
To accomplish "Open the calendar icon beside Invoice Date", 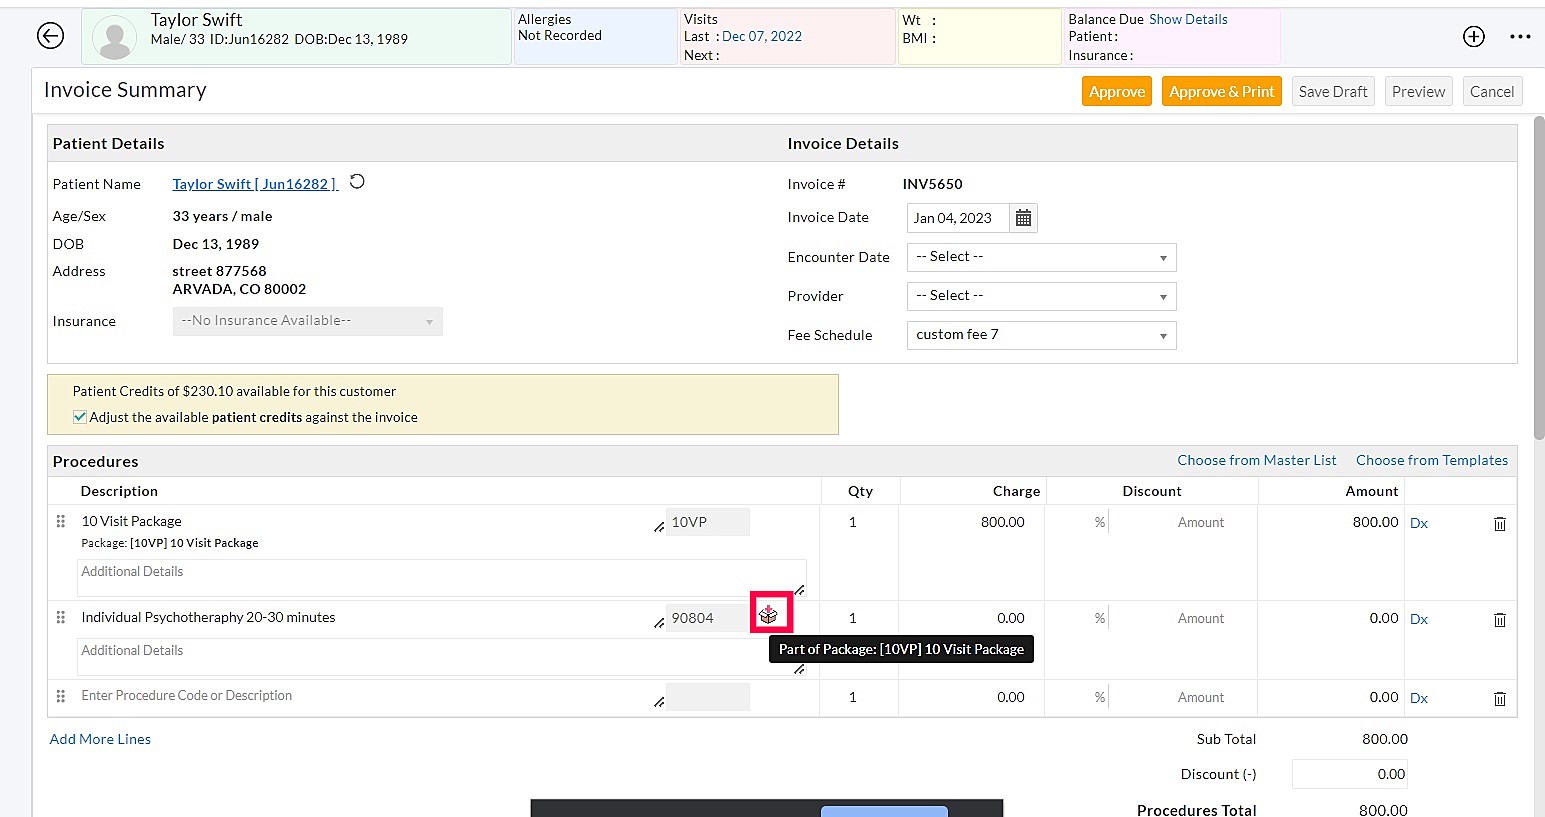I will pos(1022,217).
